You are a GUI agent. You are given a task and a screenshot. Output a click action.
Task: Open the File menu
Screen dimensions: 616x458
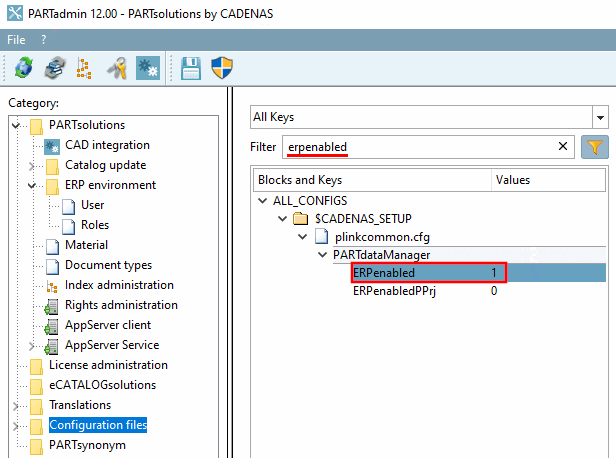coord(16,39)
